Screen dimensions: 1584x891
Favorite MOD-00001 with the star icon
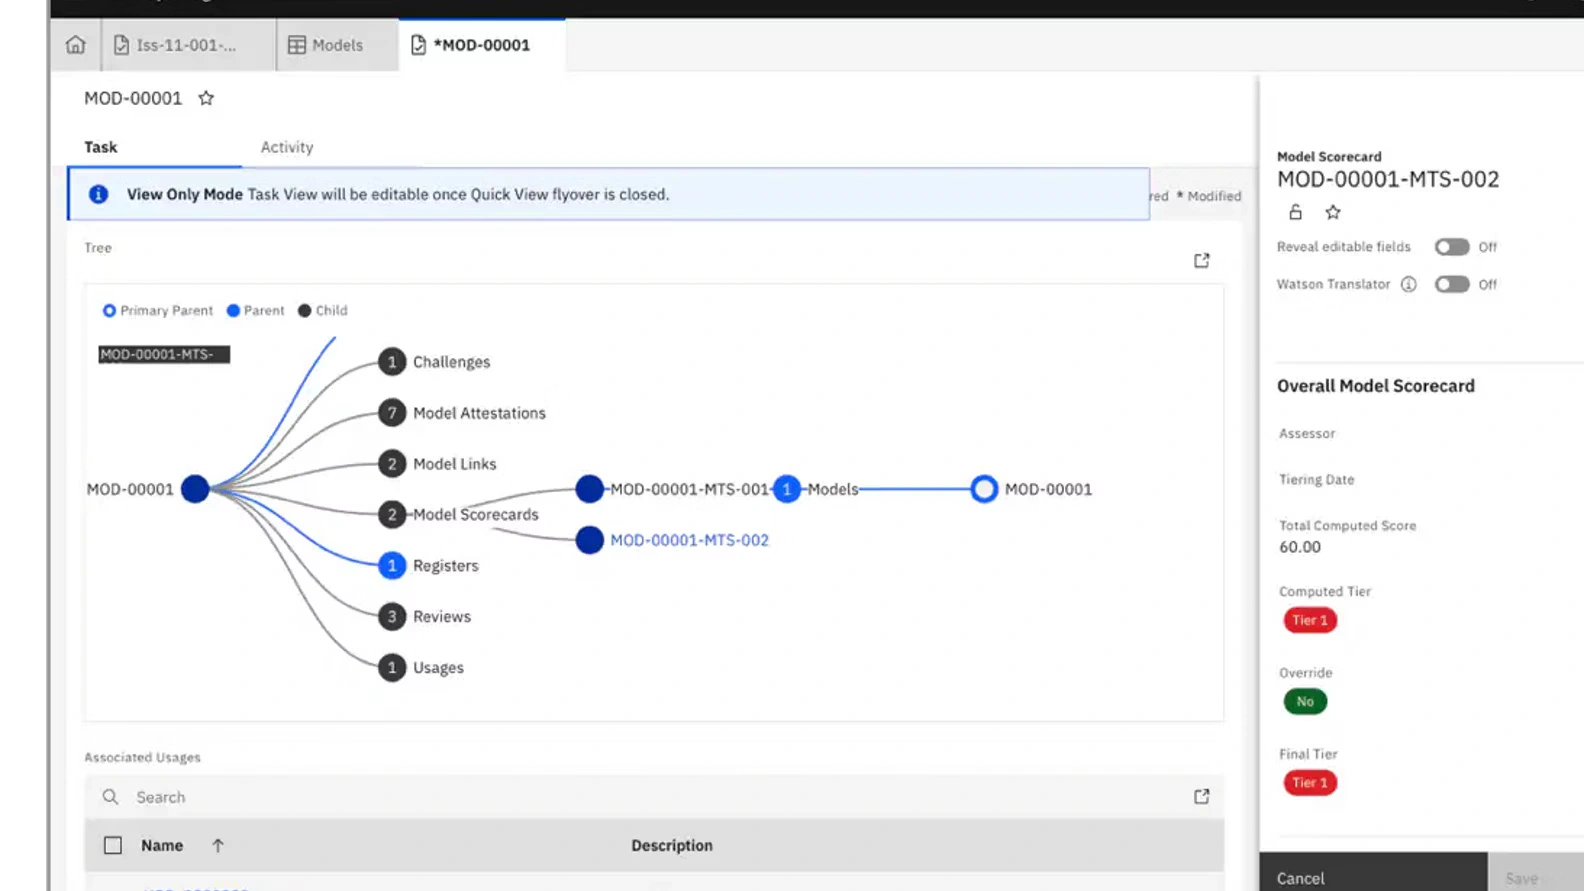[206, 98]
